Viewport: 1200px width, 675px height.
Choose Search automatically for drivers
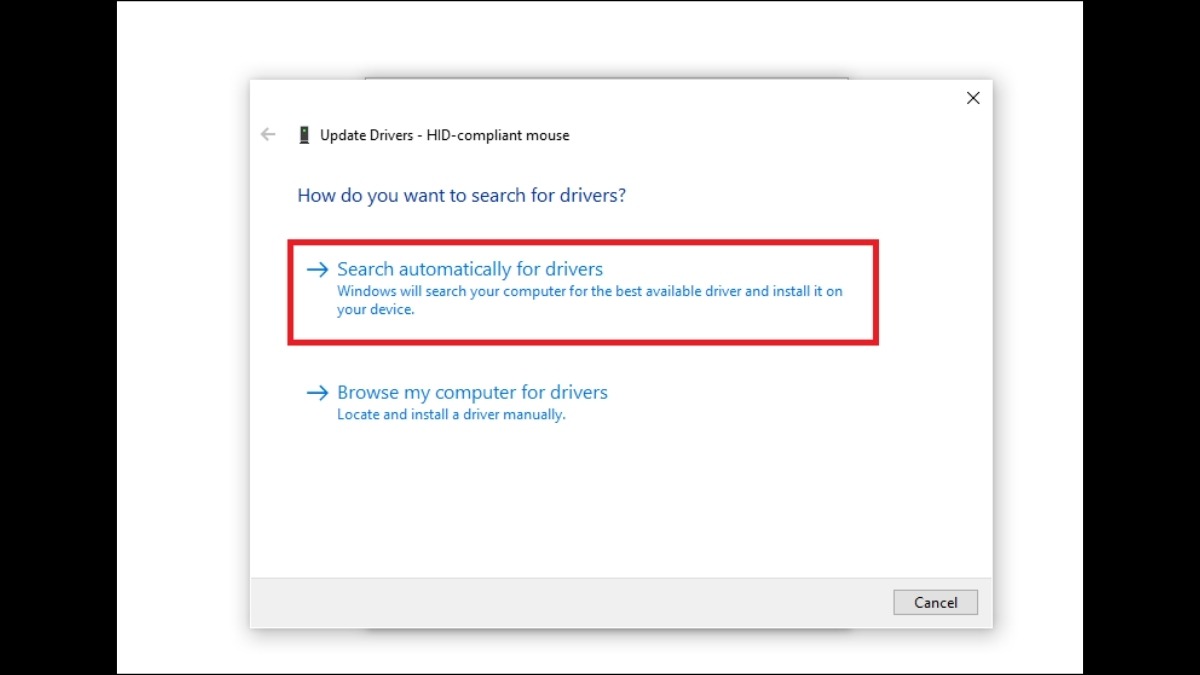583,292
